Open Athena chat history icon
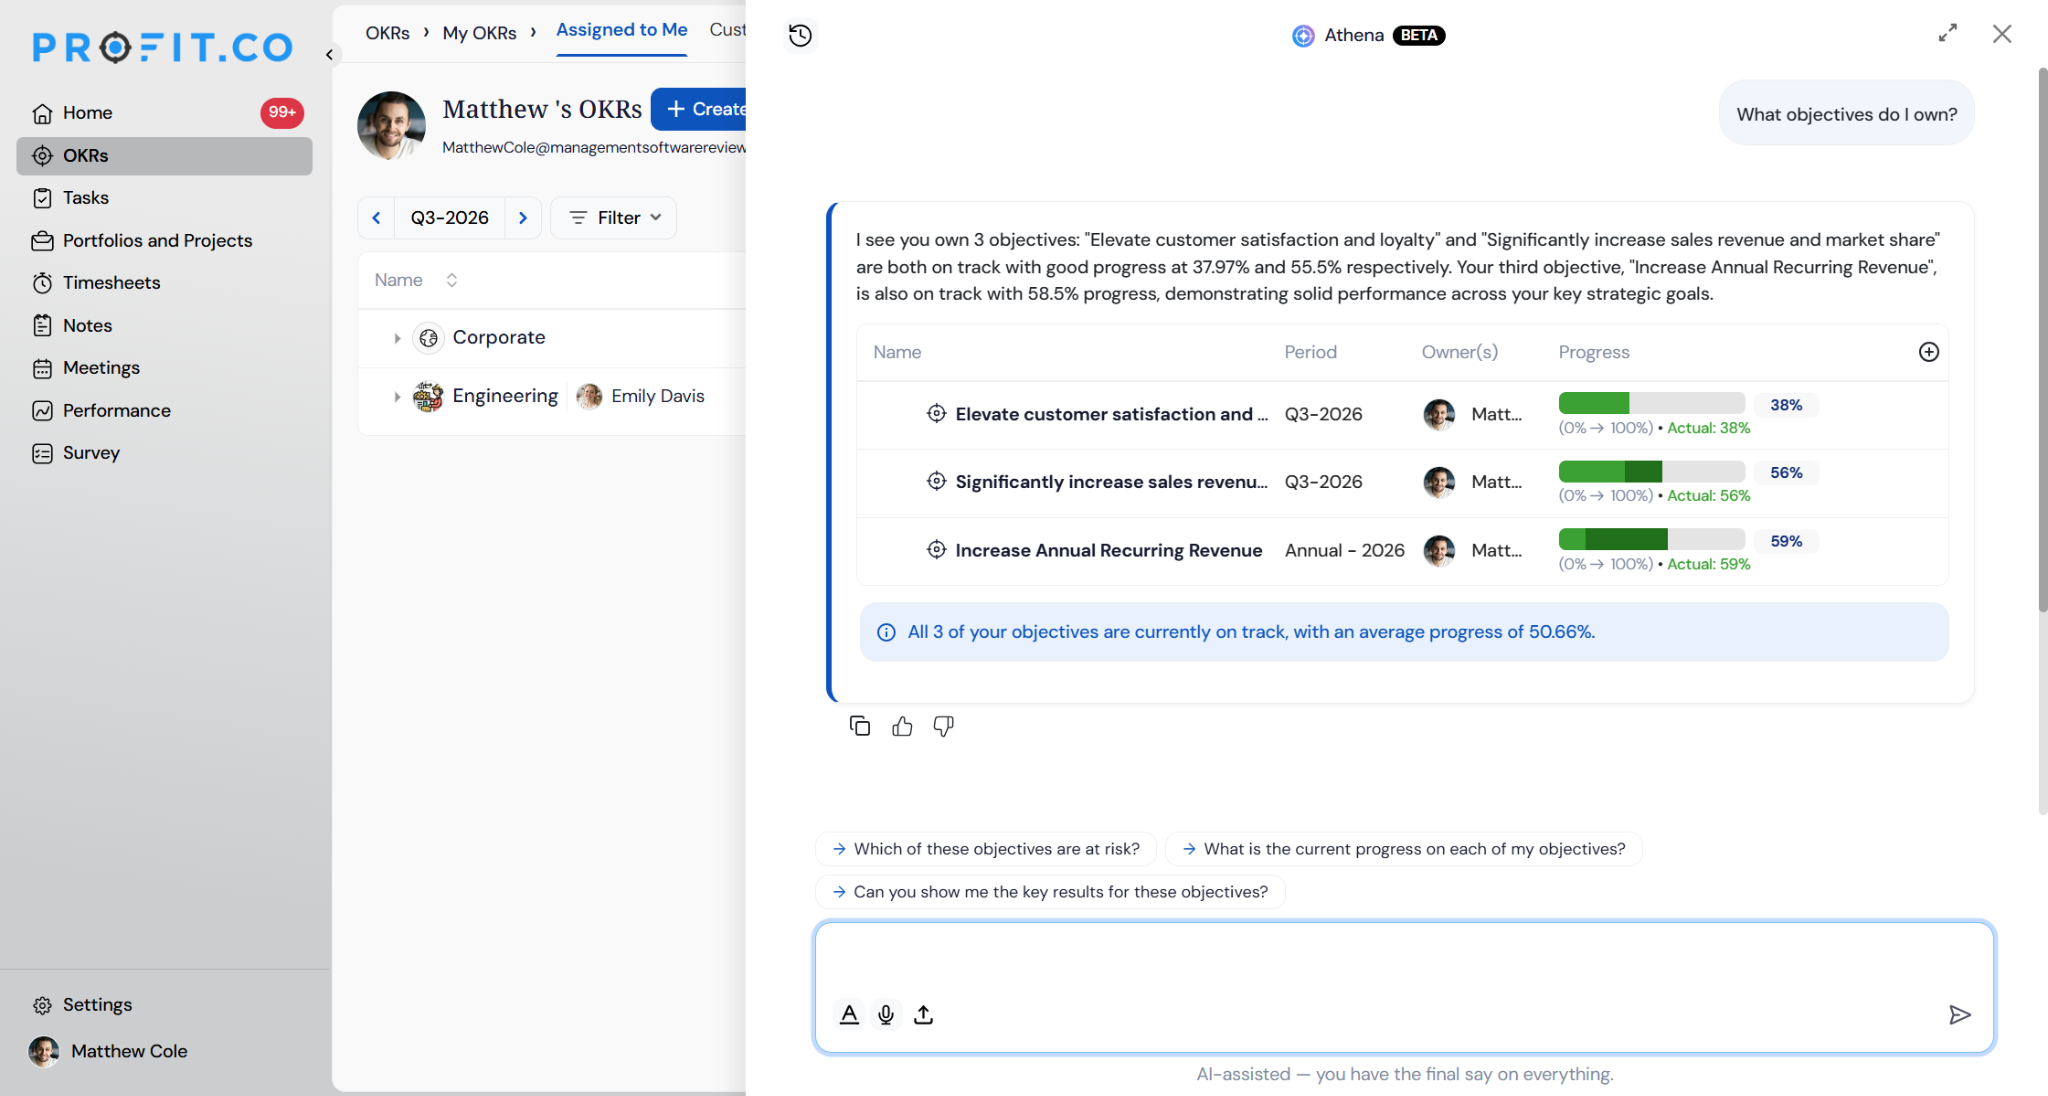2048x1096 pixels. pos(800,36)
